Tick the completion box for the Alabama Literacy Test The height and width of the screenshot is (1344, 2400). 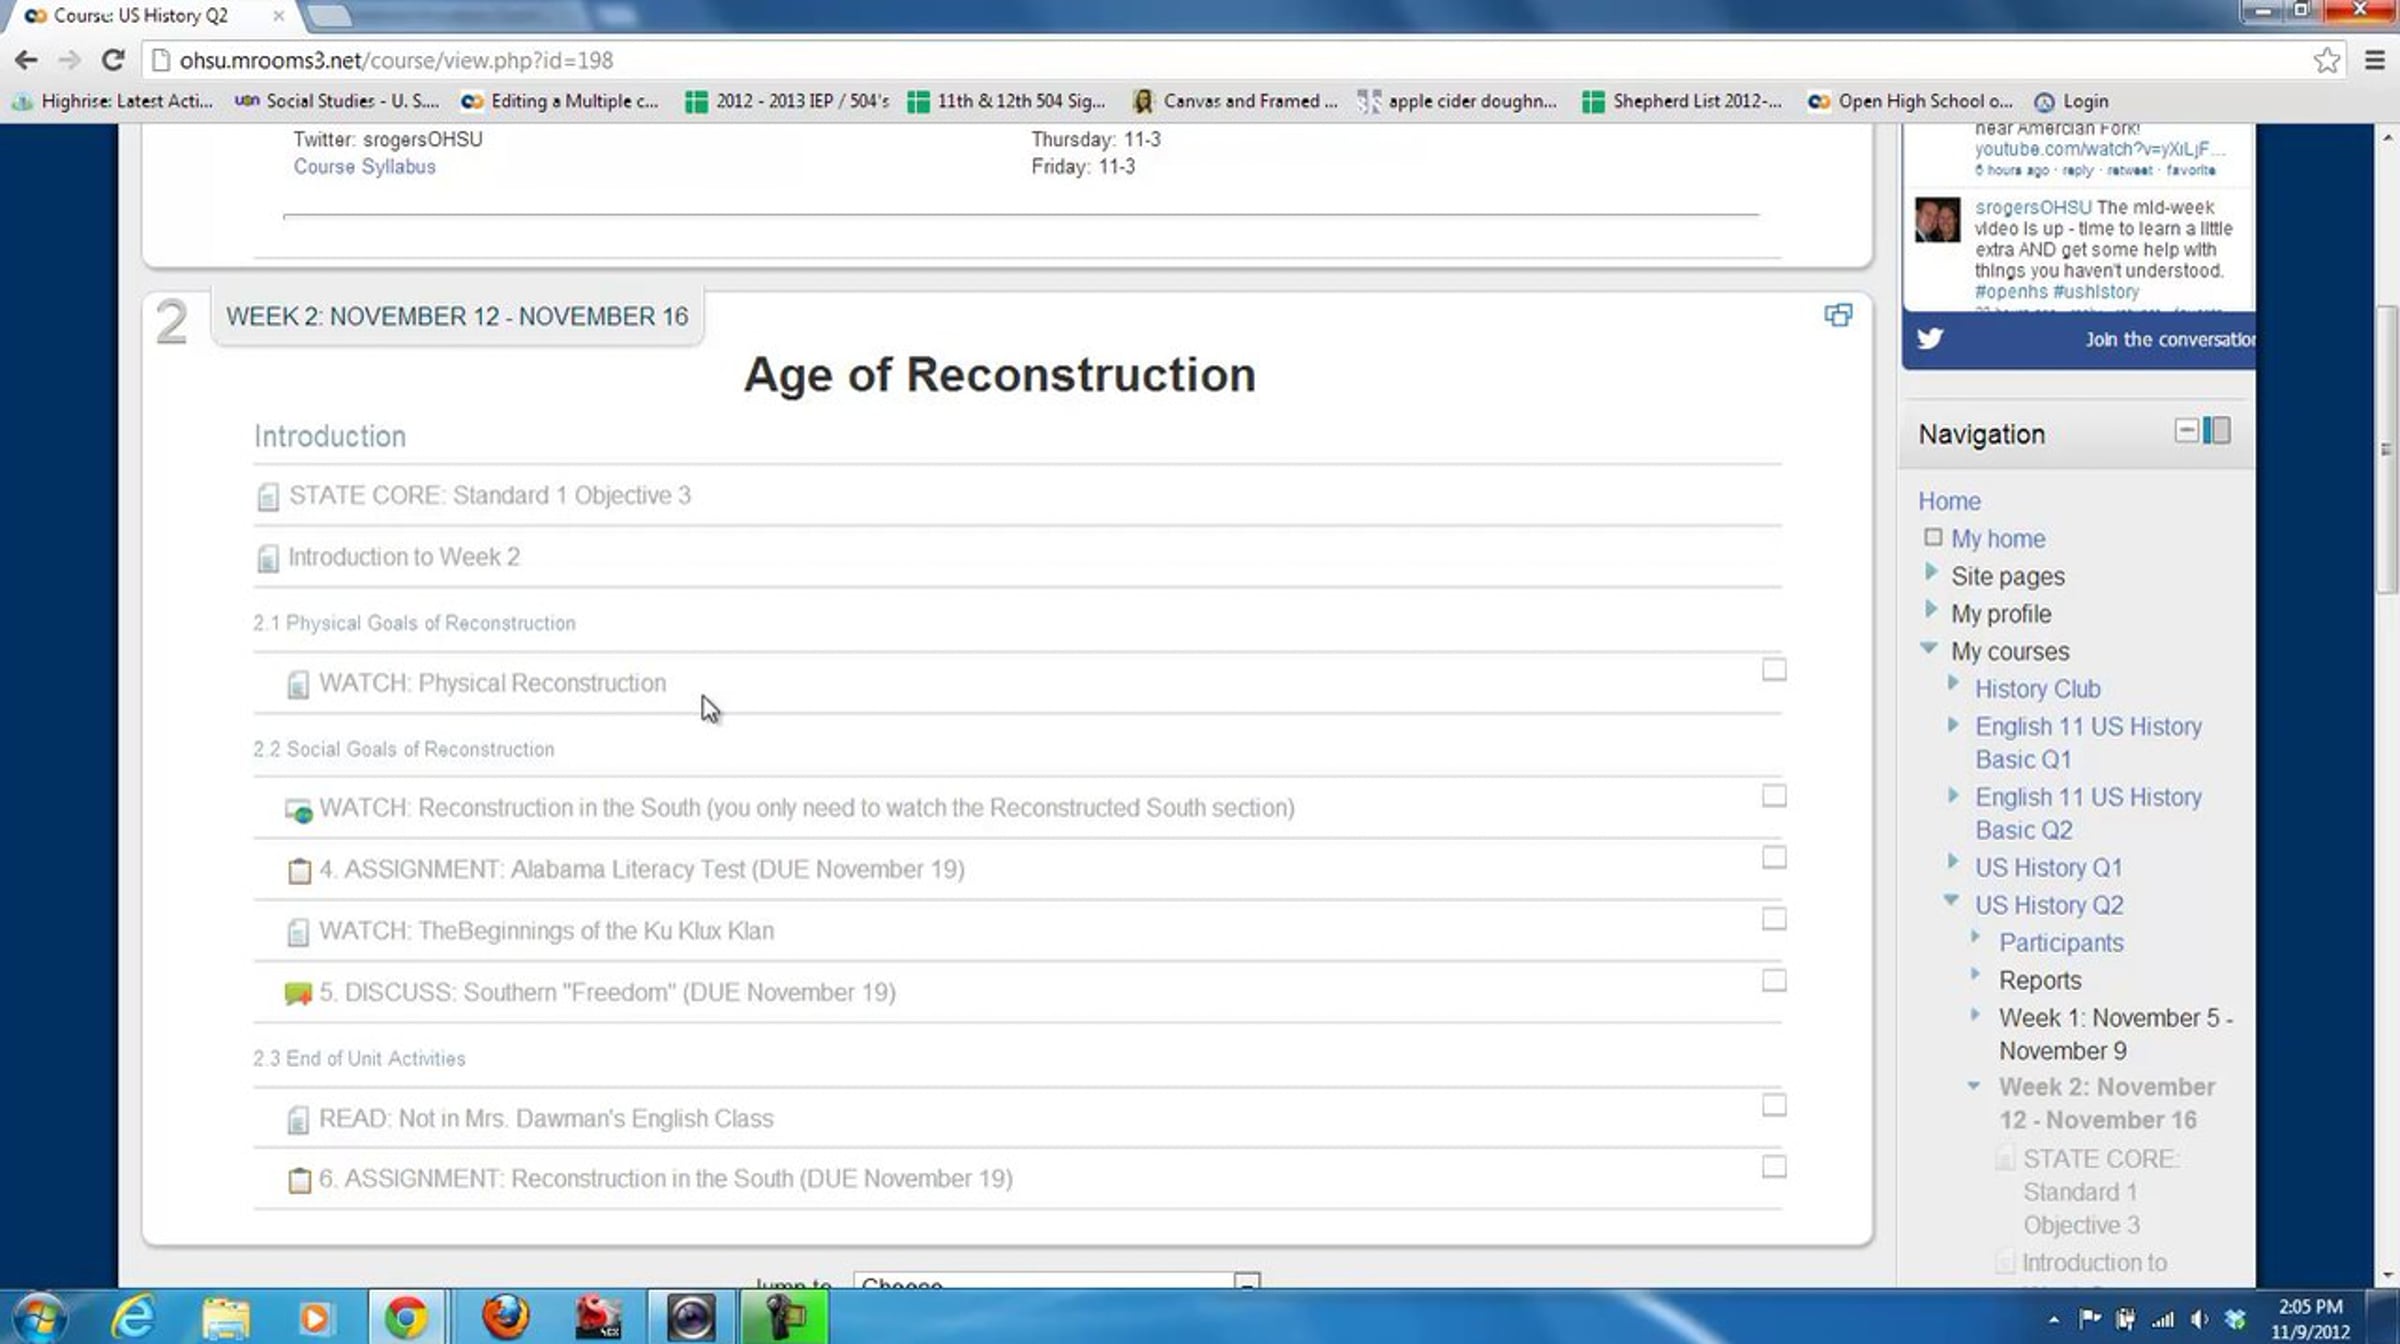[1773, 858]
